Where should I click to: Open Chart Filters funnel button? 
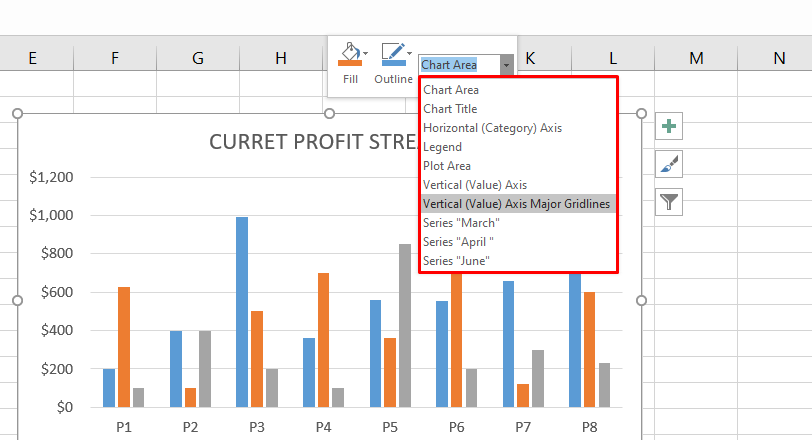(x=669, y=202)
